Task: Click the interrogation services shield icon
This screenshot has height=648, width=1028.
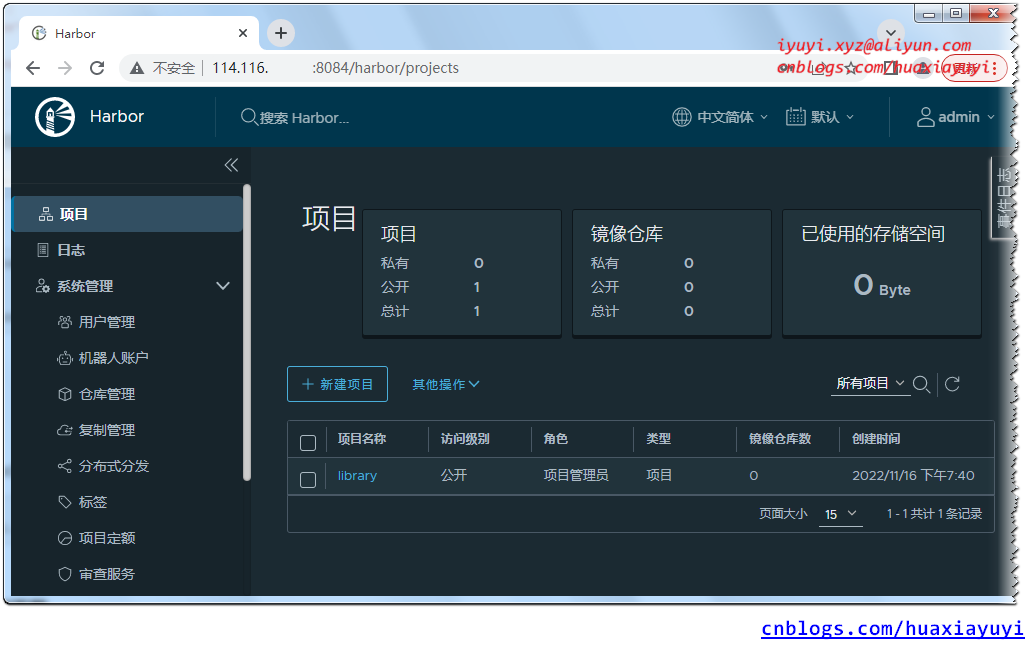Action: (x=64, y=574)
